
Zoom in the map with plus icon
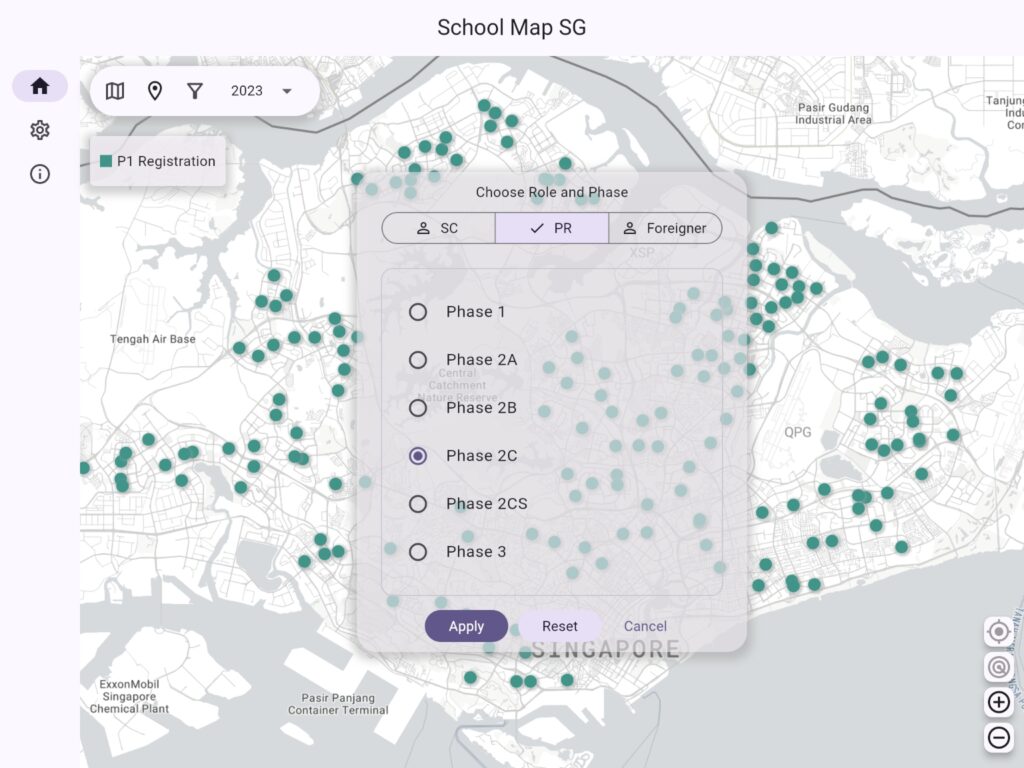click(x=999, y=703)
